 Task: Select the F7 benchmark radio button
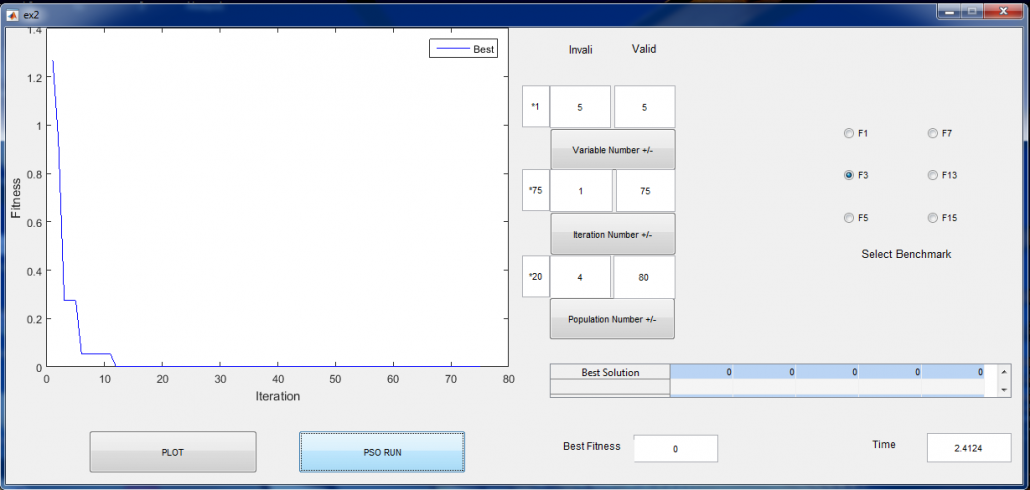933,133
